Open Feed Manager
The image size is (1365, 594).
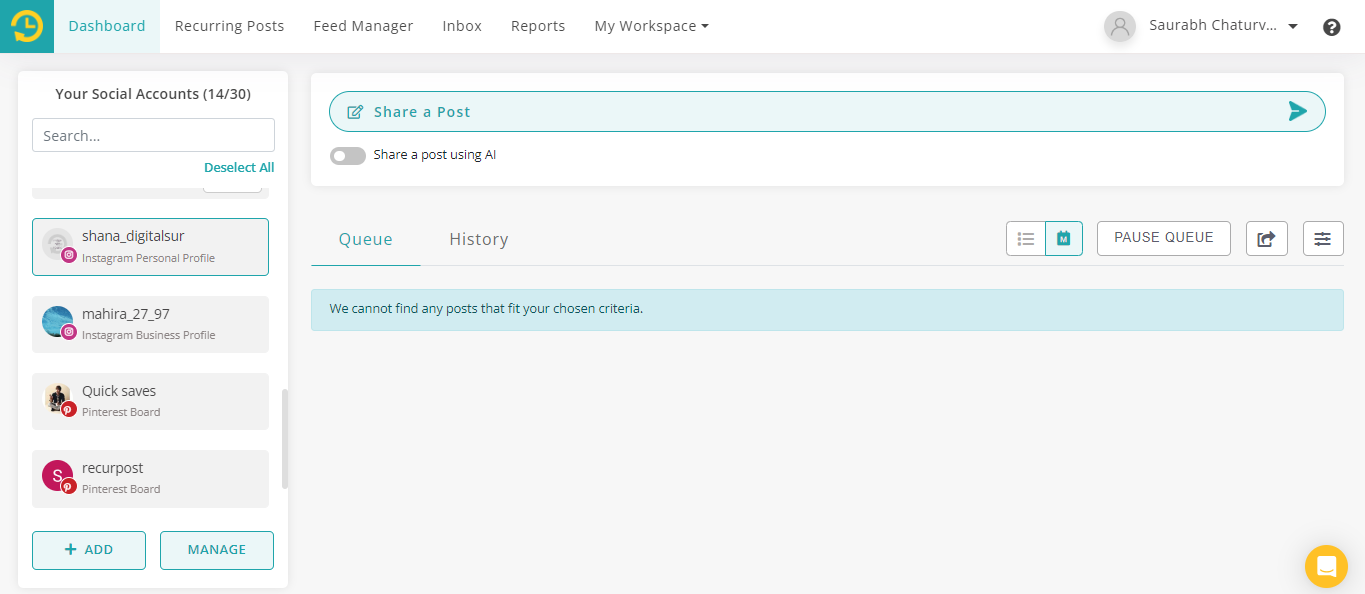click(x=363, y=26)
